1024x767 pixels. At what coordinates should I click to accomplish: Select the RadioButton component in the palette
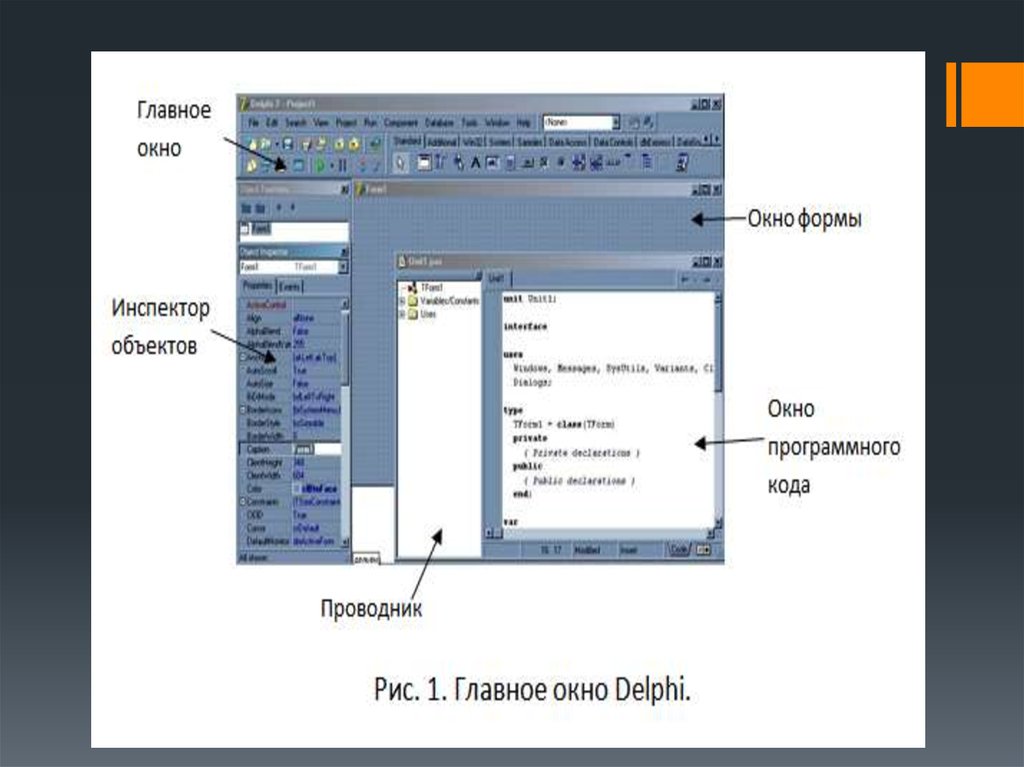561,163
